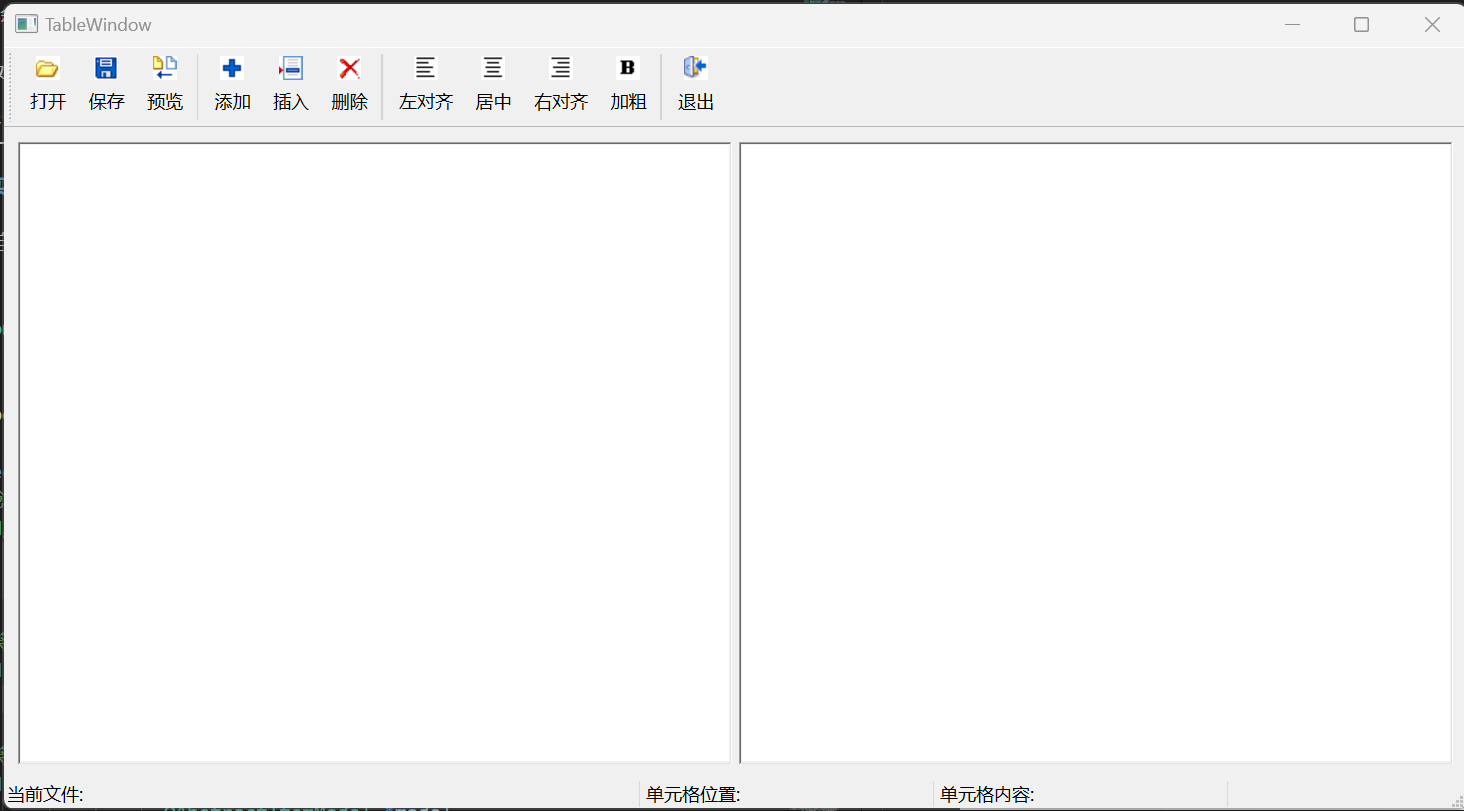Apply 右对齐 right alignment
1464x811 pixels.
click(561, 69)
